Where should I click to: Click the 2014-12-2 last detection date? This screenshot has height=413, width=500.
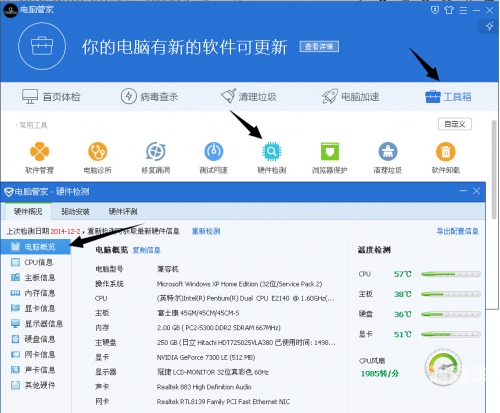[x=65, y=231]
